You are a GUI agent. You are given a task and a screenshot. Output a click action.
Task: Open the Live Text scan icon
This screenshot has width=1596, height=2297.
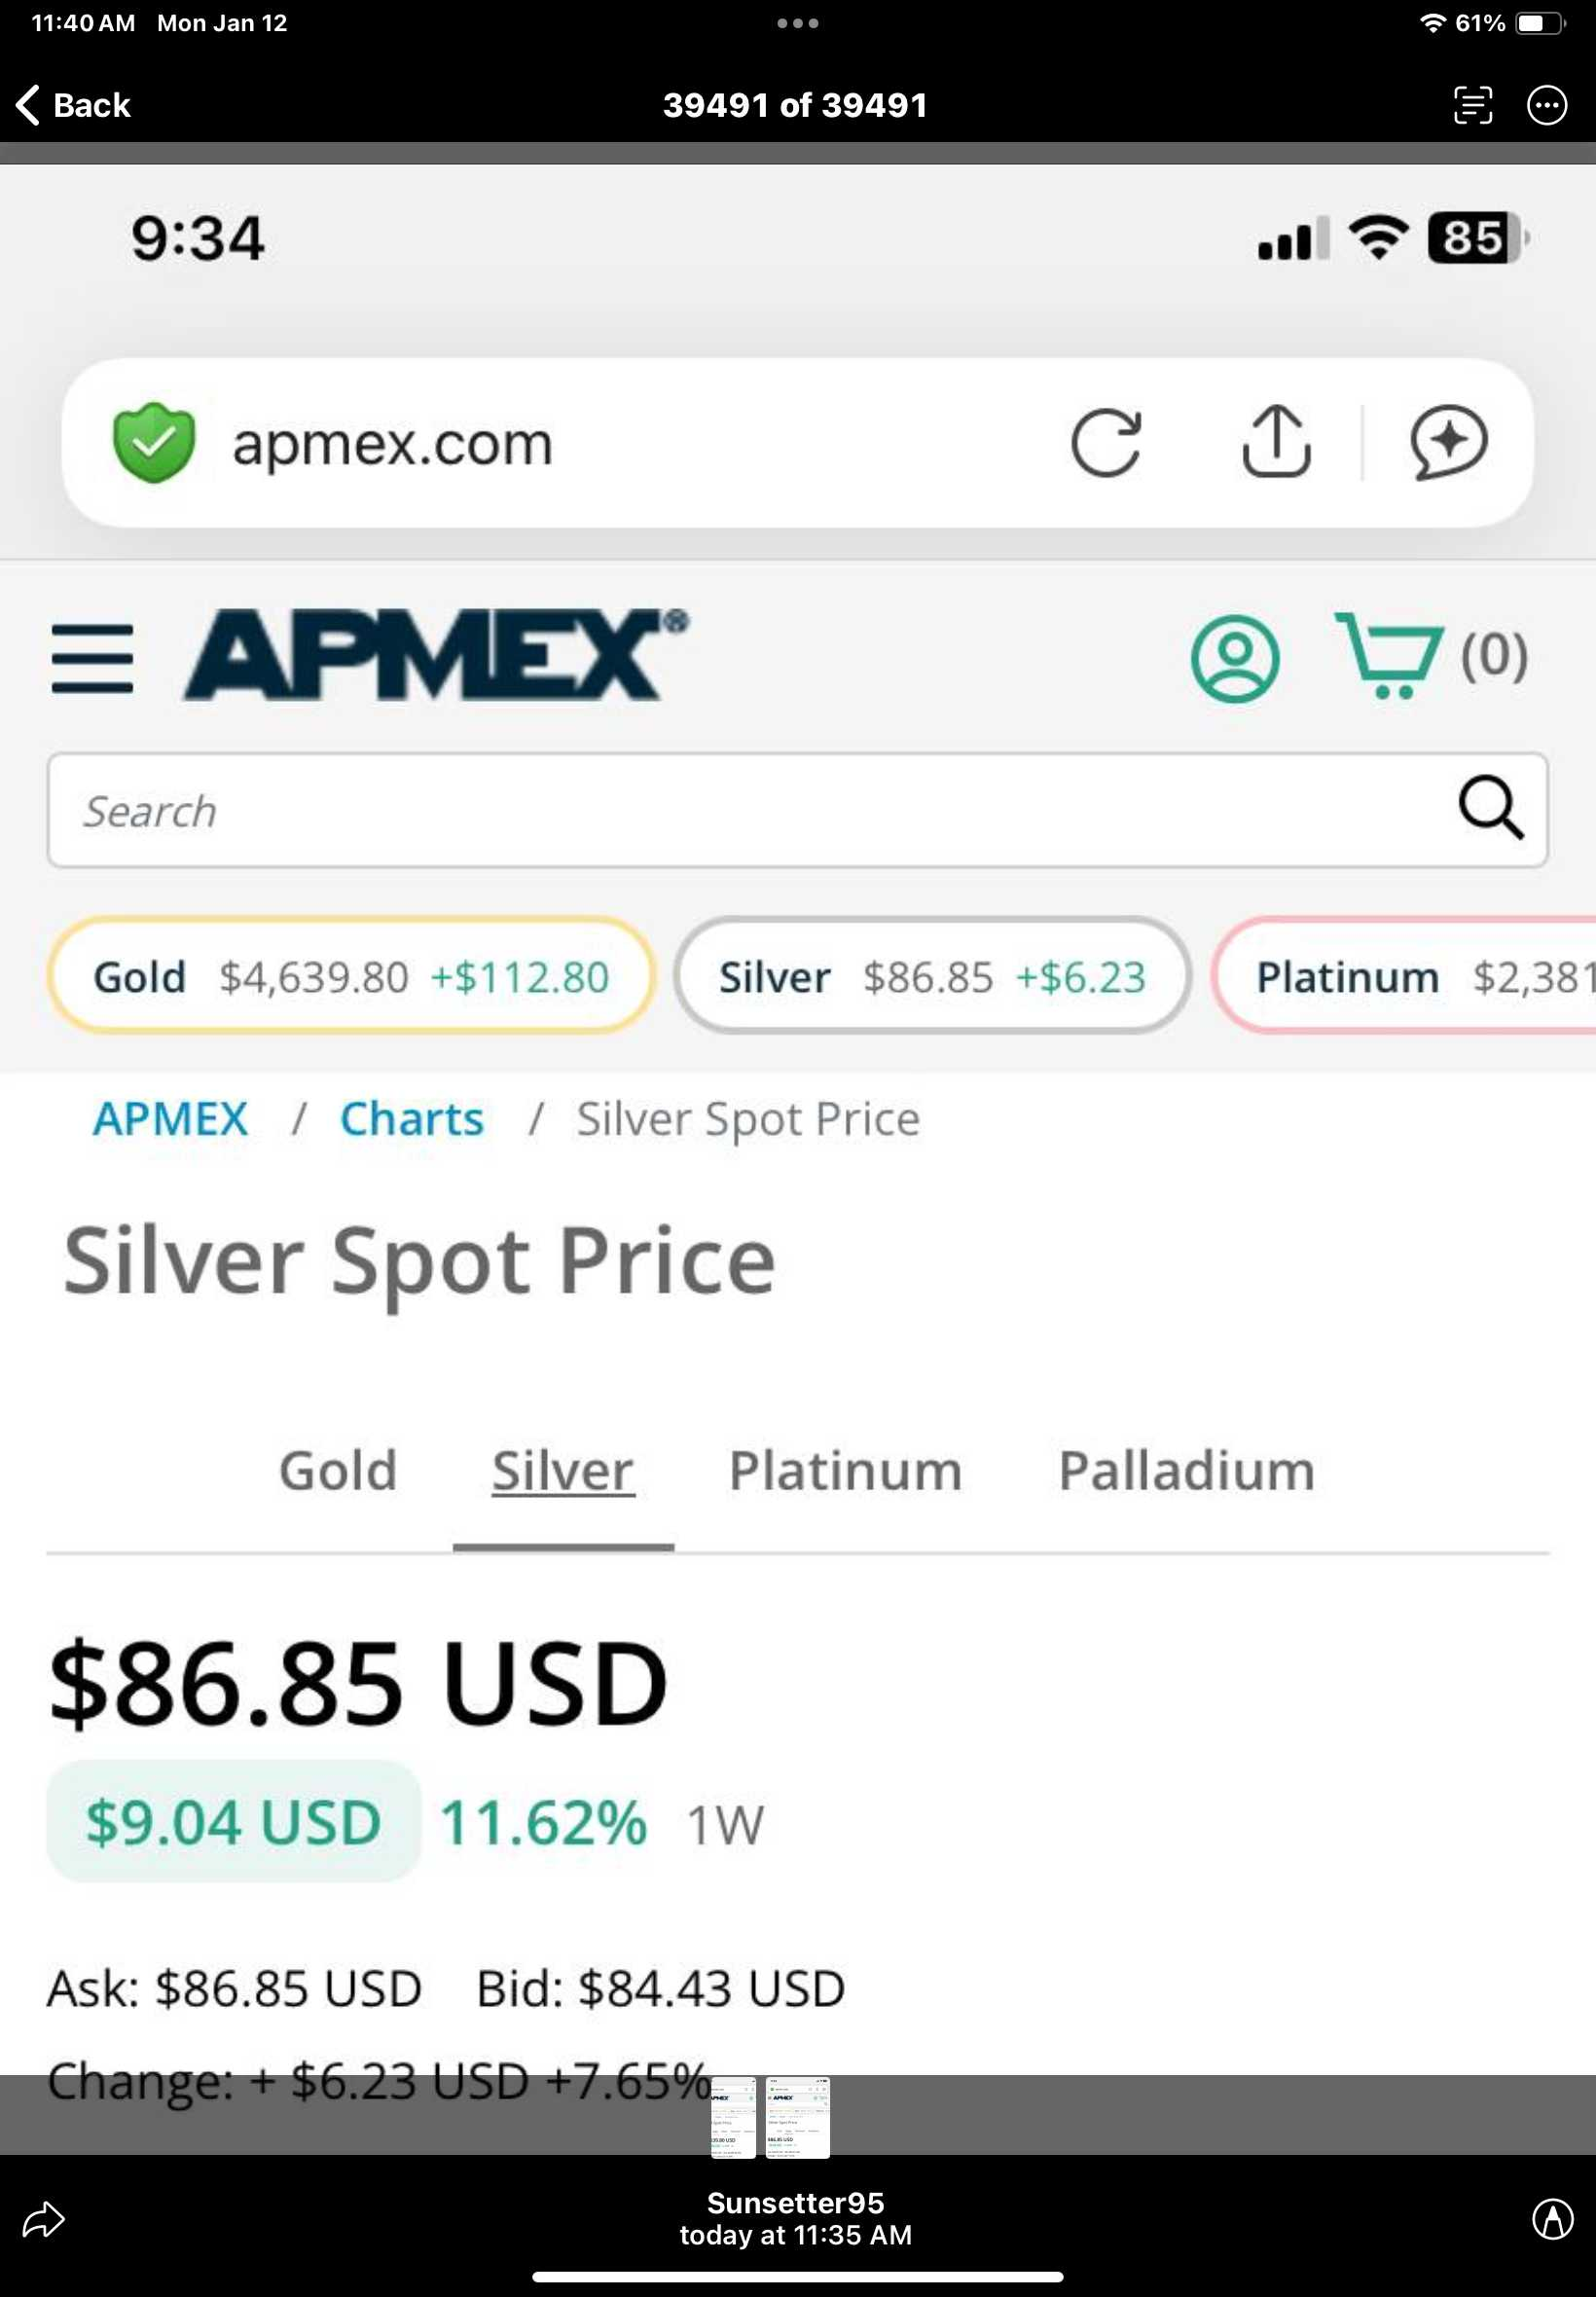pyautogui.click(x=1472, y=105)
